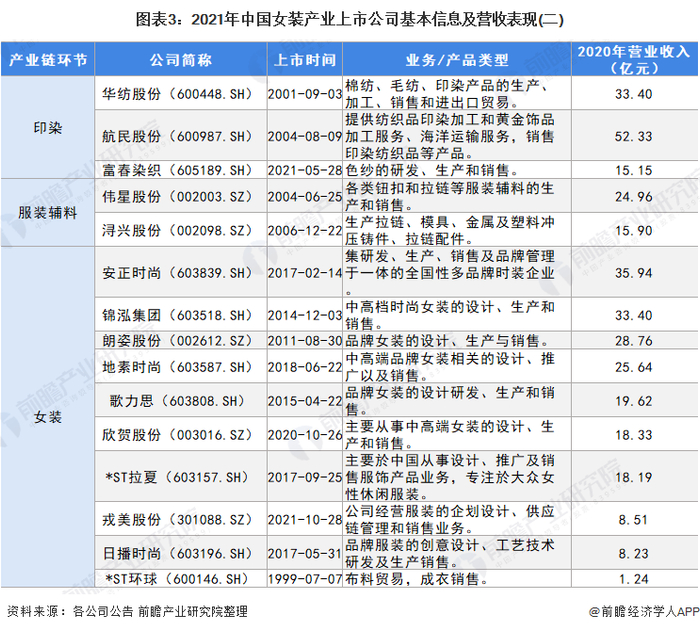Click 戎美股份（301088.SZ） company cell

click(180, 520)
